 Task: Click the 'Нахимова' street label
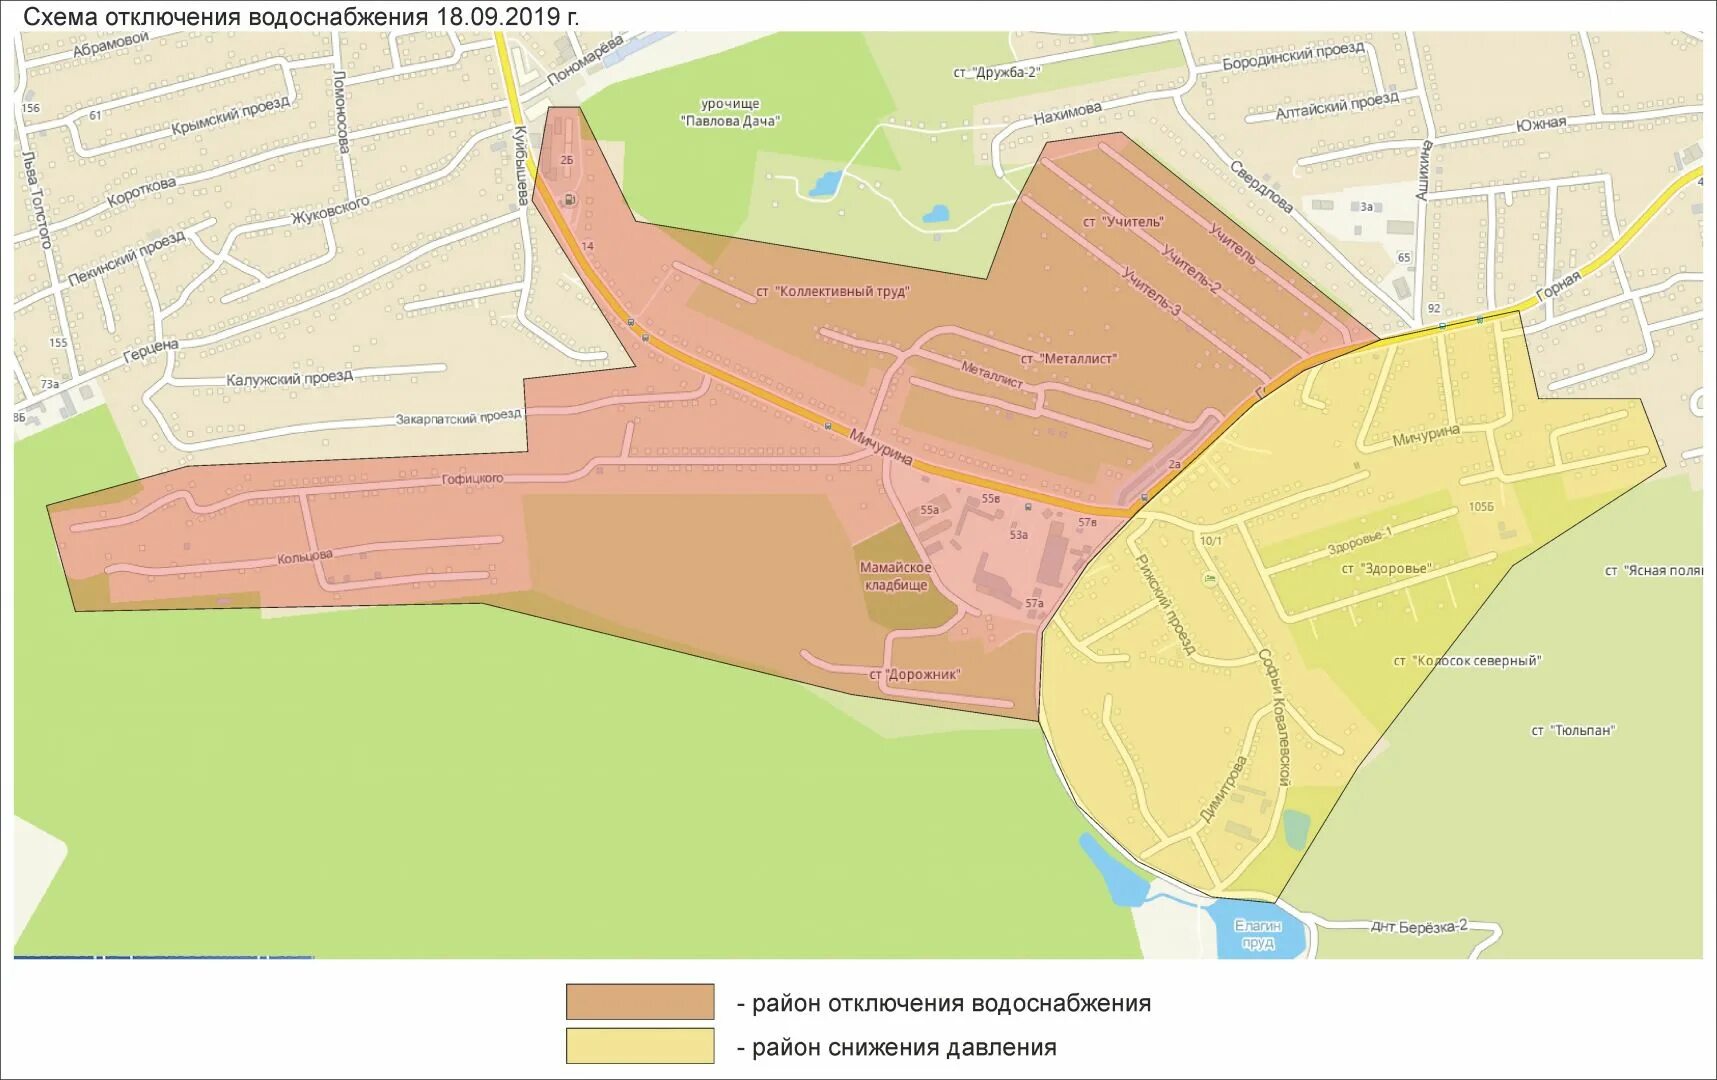[x=1068, y=113]
